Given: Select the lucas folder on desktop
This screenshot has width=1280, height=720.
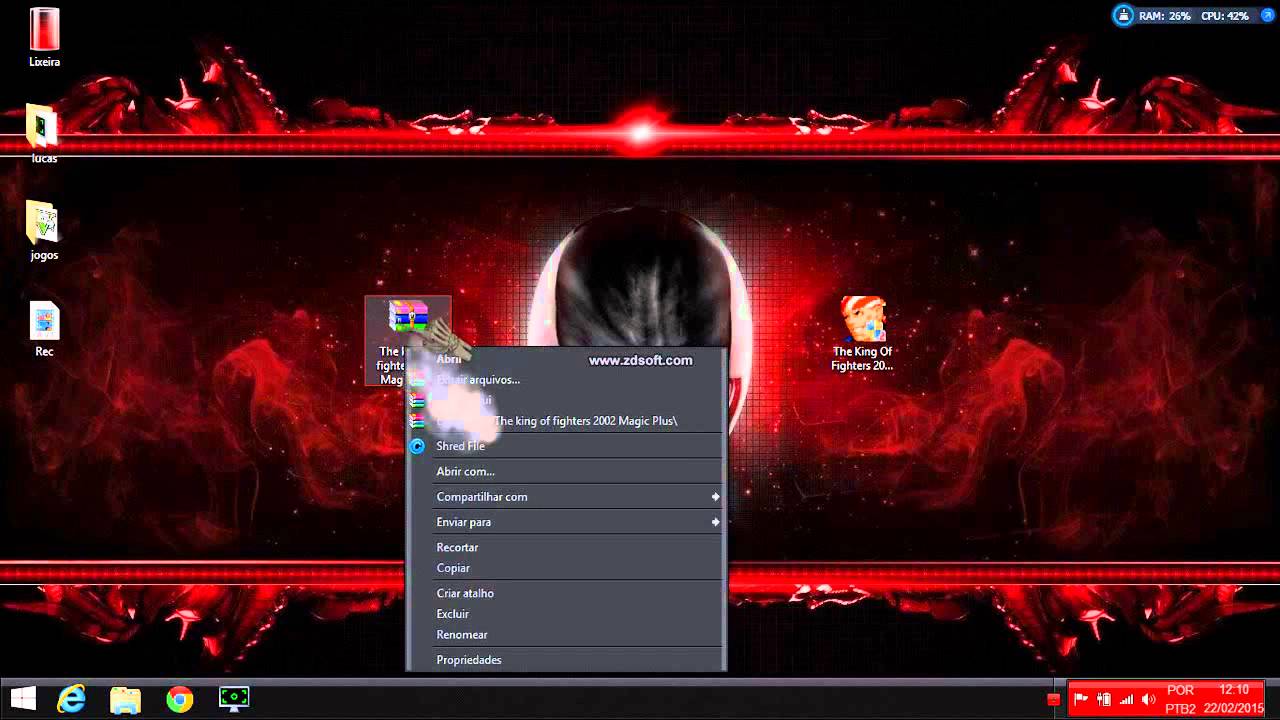Looking at the screenshot, I should tap(44, 134).
